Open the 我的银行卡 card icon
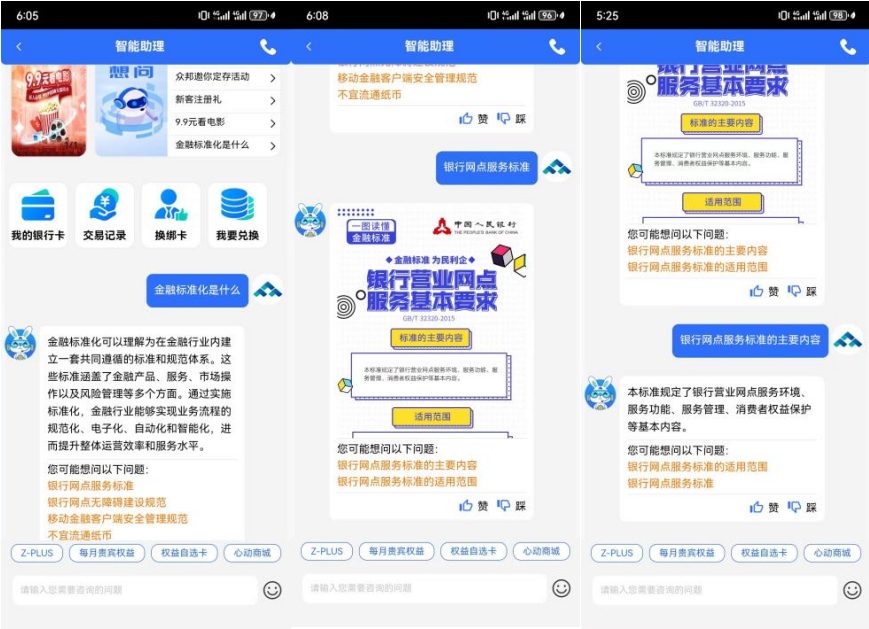Image resolution: width=869 pixels, height=629 pixels. tap(39, 213)
